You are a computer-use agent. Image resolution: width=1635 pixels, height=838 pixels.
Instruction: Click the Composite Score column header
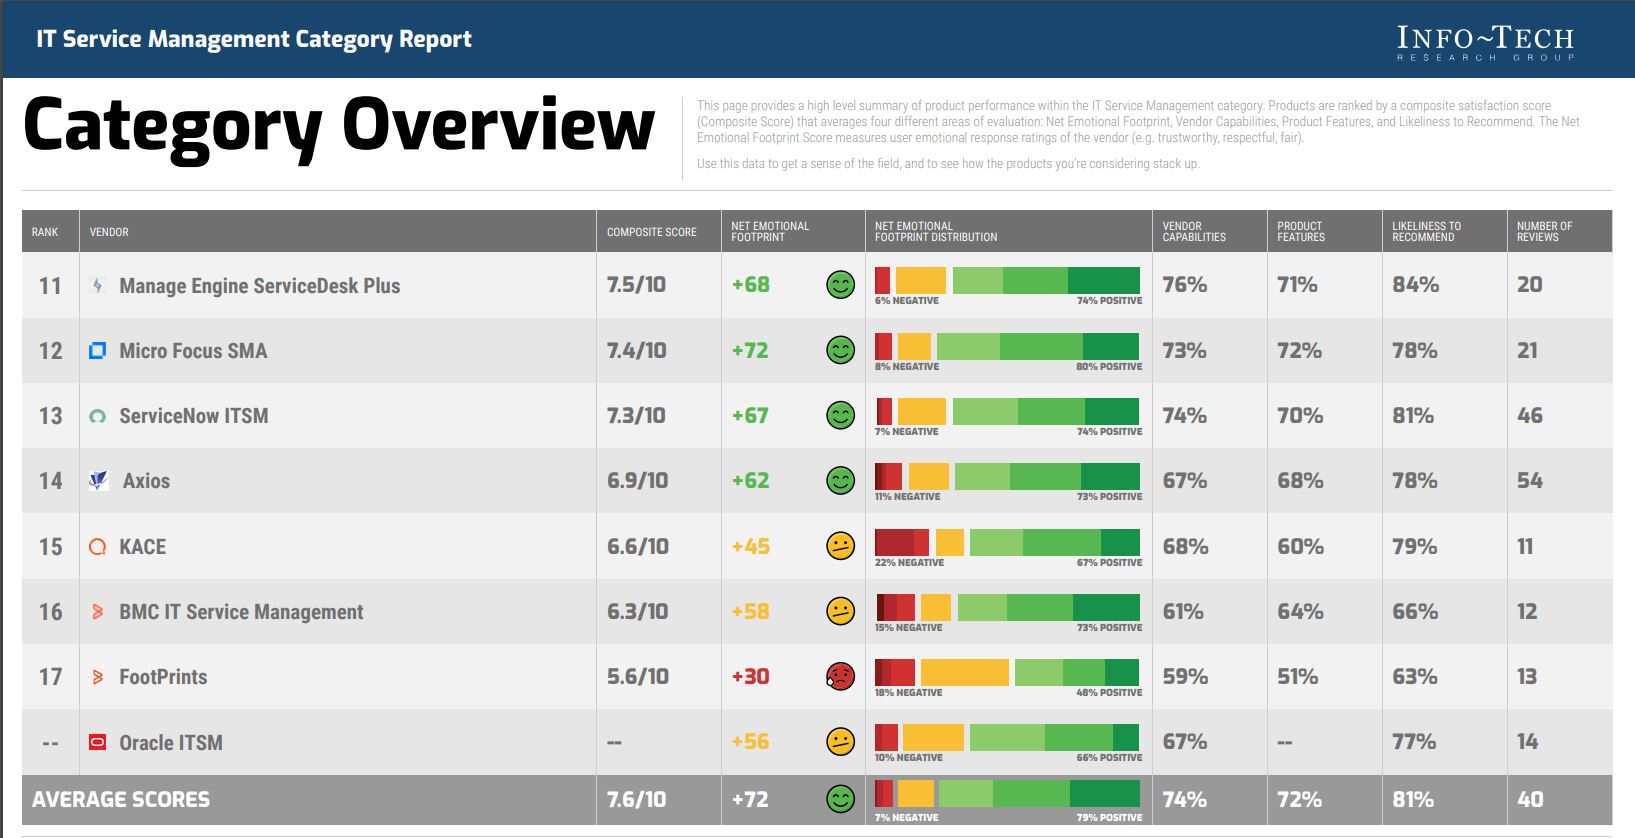[651, 232]
